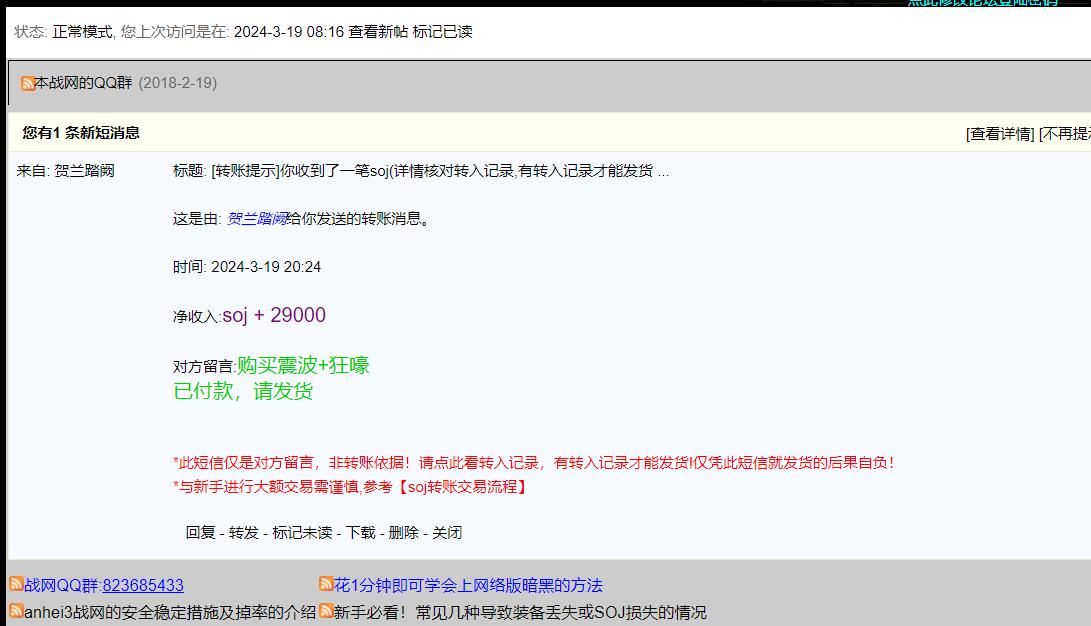This screenshot has width=1091, height=626.
Task: Click RSS icon next to 战网QQ群
Action: pos(17,584)
